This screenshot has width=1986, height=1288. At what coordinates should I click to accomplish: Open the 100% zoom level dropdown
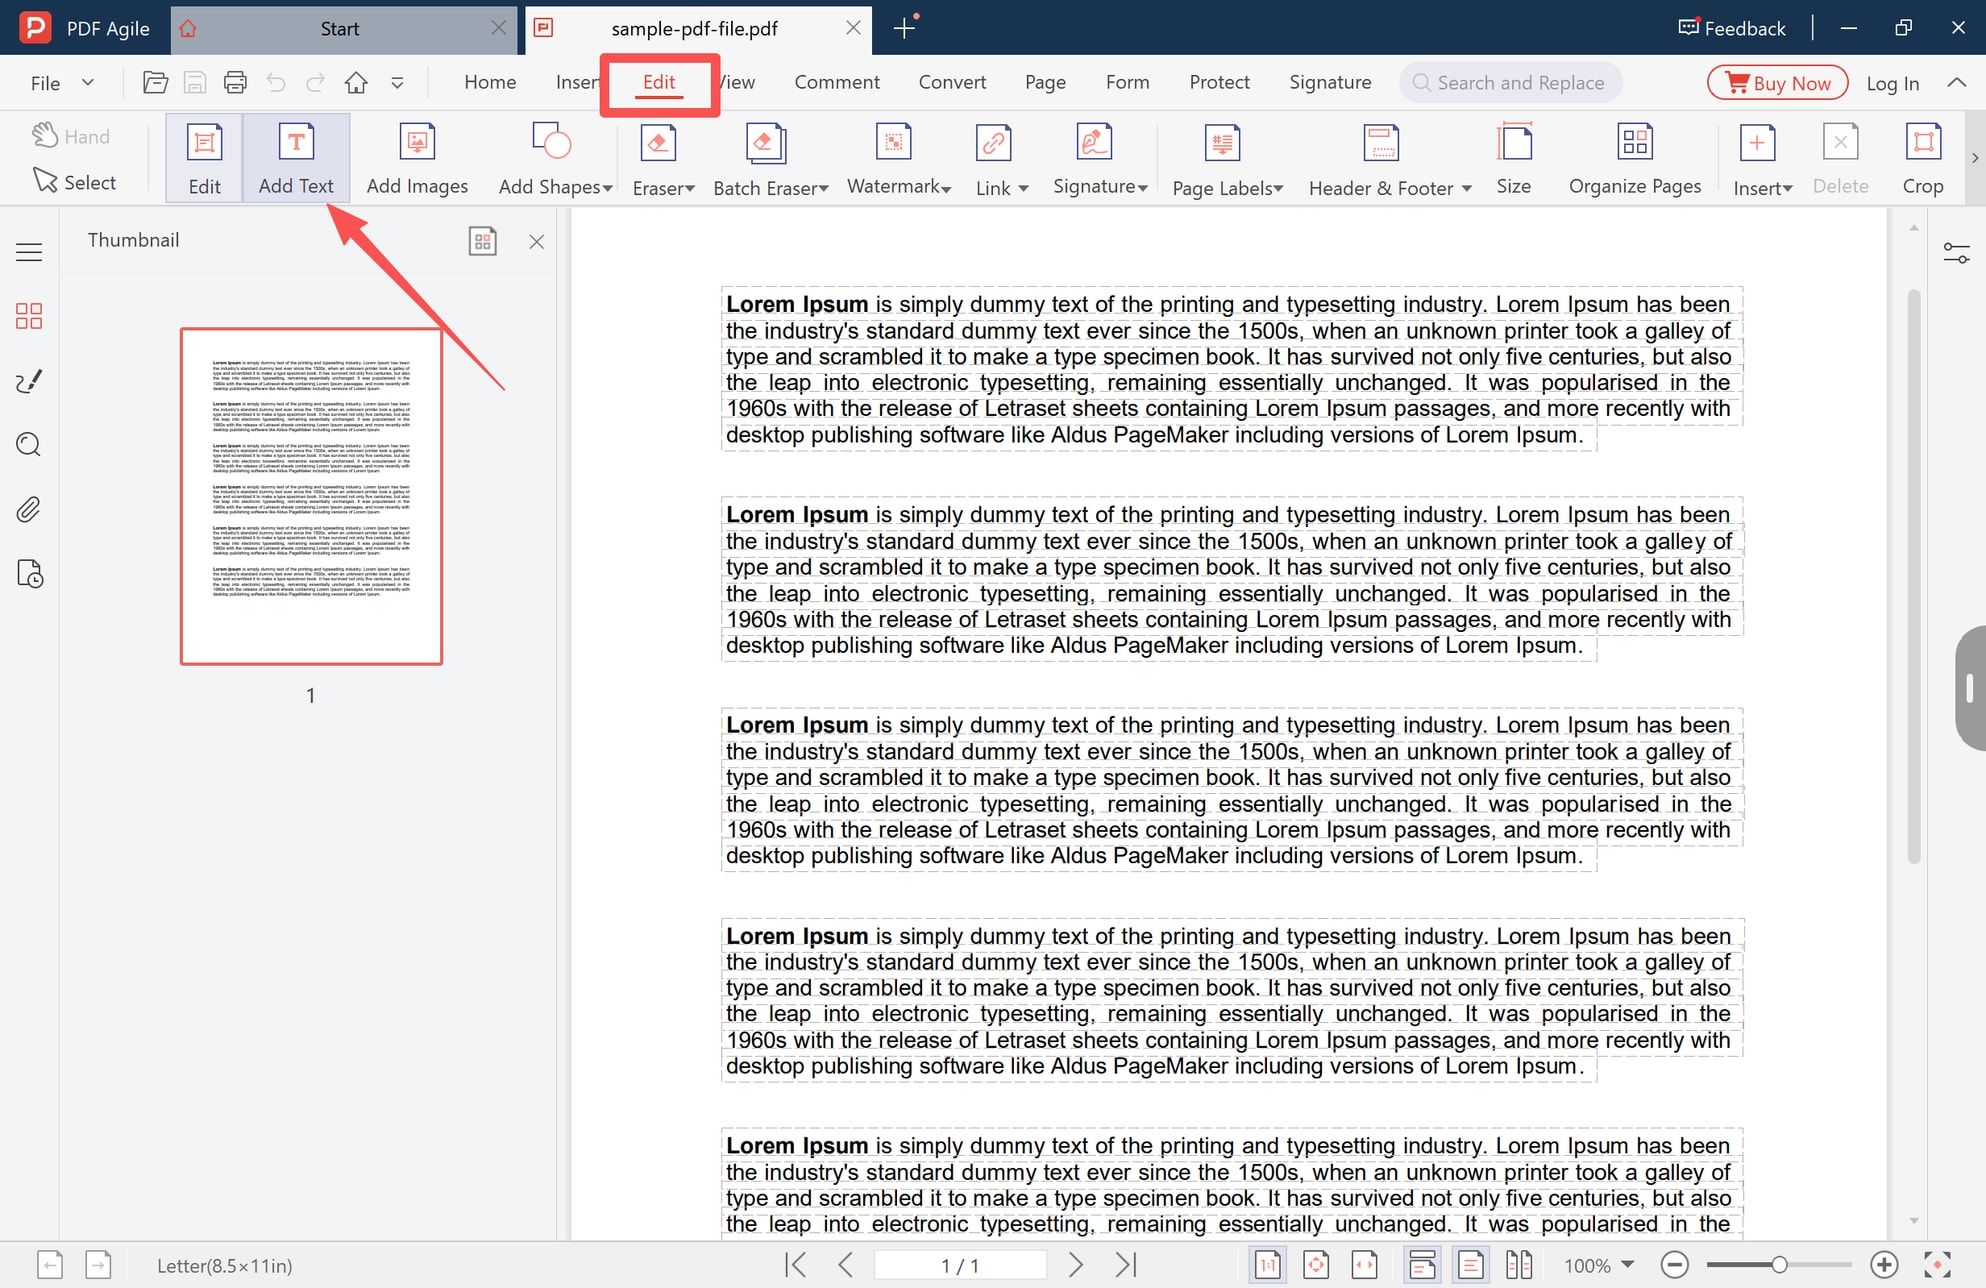tap(1599, 1265)
